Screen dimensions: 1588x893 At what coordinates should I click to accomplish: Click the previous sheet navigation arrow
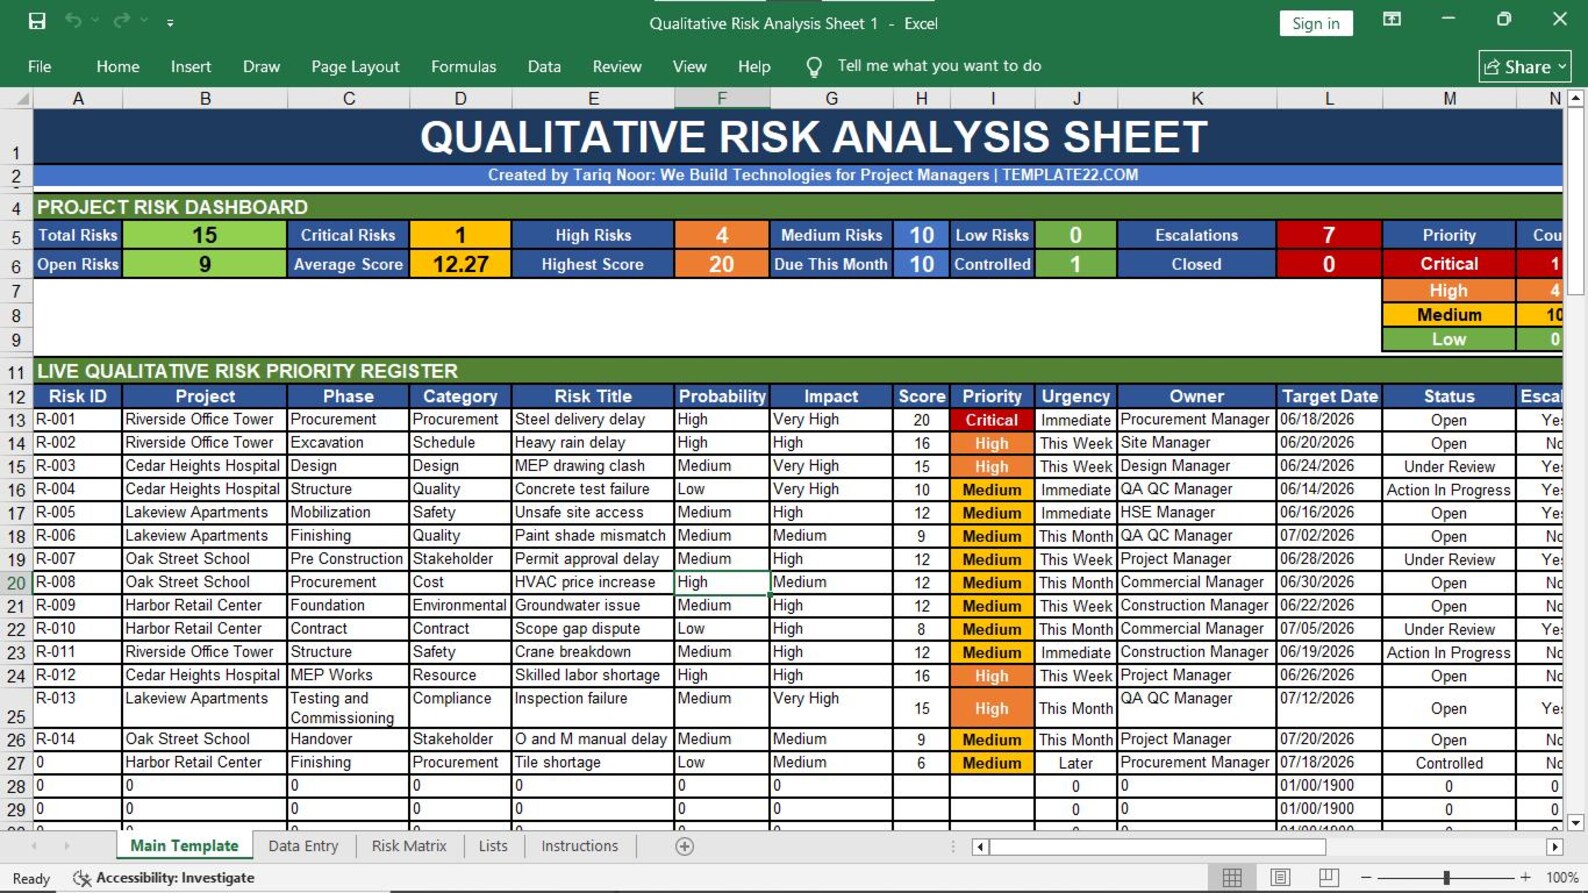(x=35, y=847)
